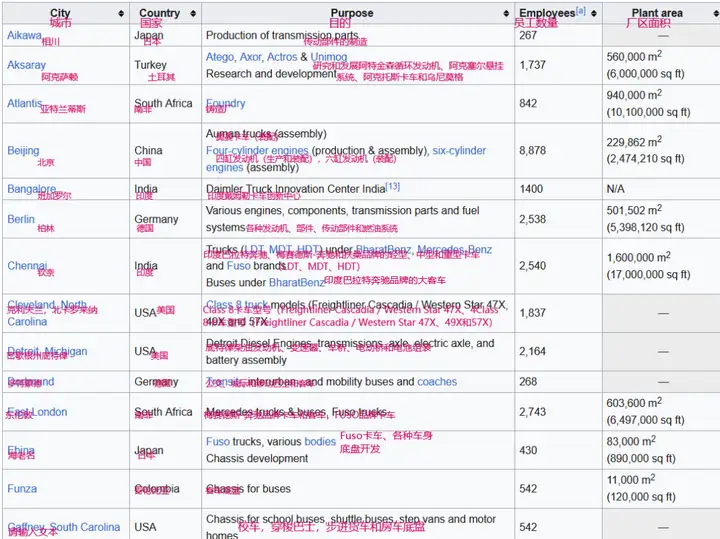The image size is (720, 539).
Task: Open the Detroit, Michigan link
Action: coord(47,351)
